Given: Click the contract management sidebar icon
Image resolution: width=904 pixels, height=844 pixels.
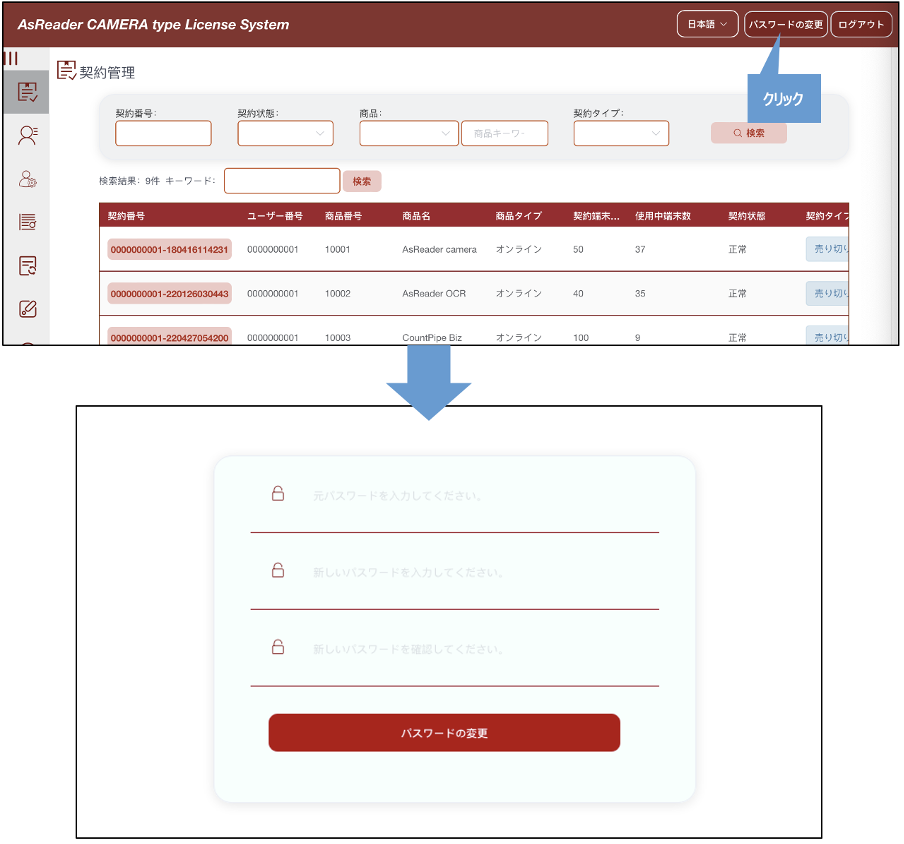Looking at the screenshot, I should [x=27, y=92].
